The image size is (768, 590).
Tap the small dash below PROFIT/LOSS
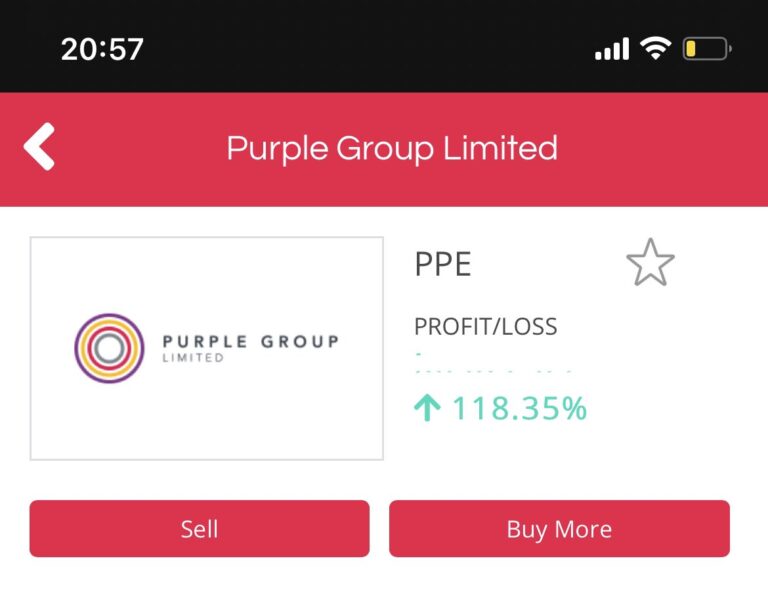click(x=418, y=354)
